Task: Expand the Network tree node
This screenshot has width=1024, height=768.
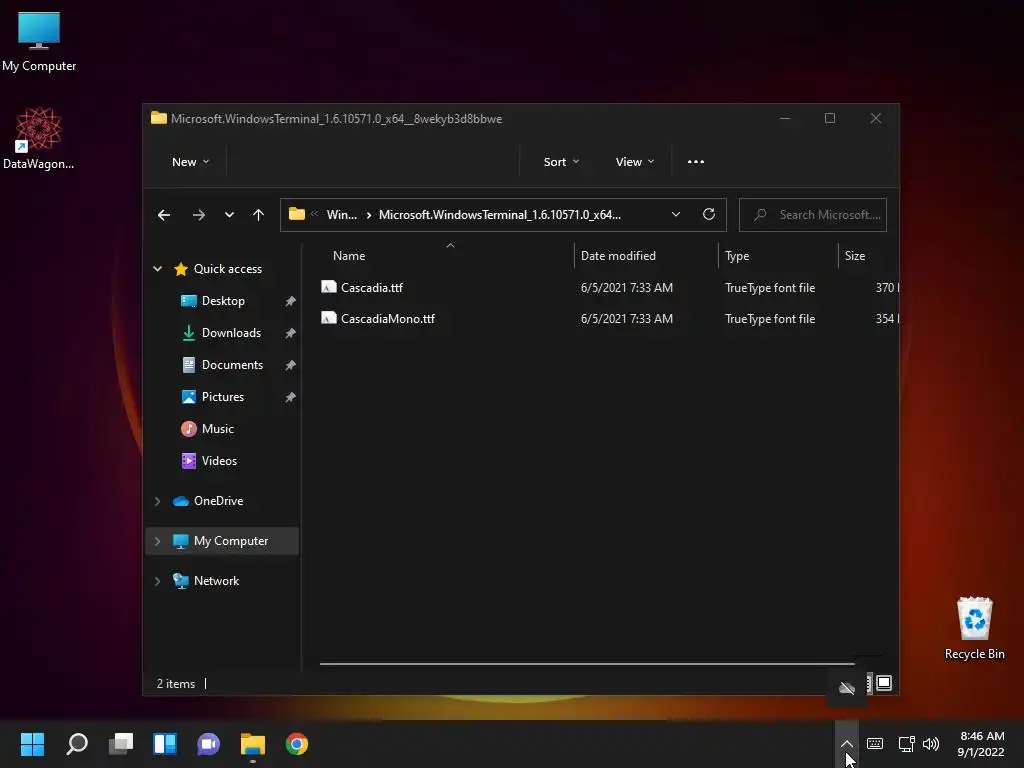Action: pos(157,581)
